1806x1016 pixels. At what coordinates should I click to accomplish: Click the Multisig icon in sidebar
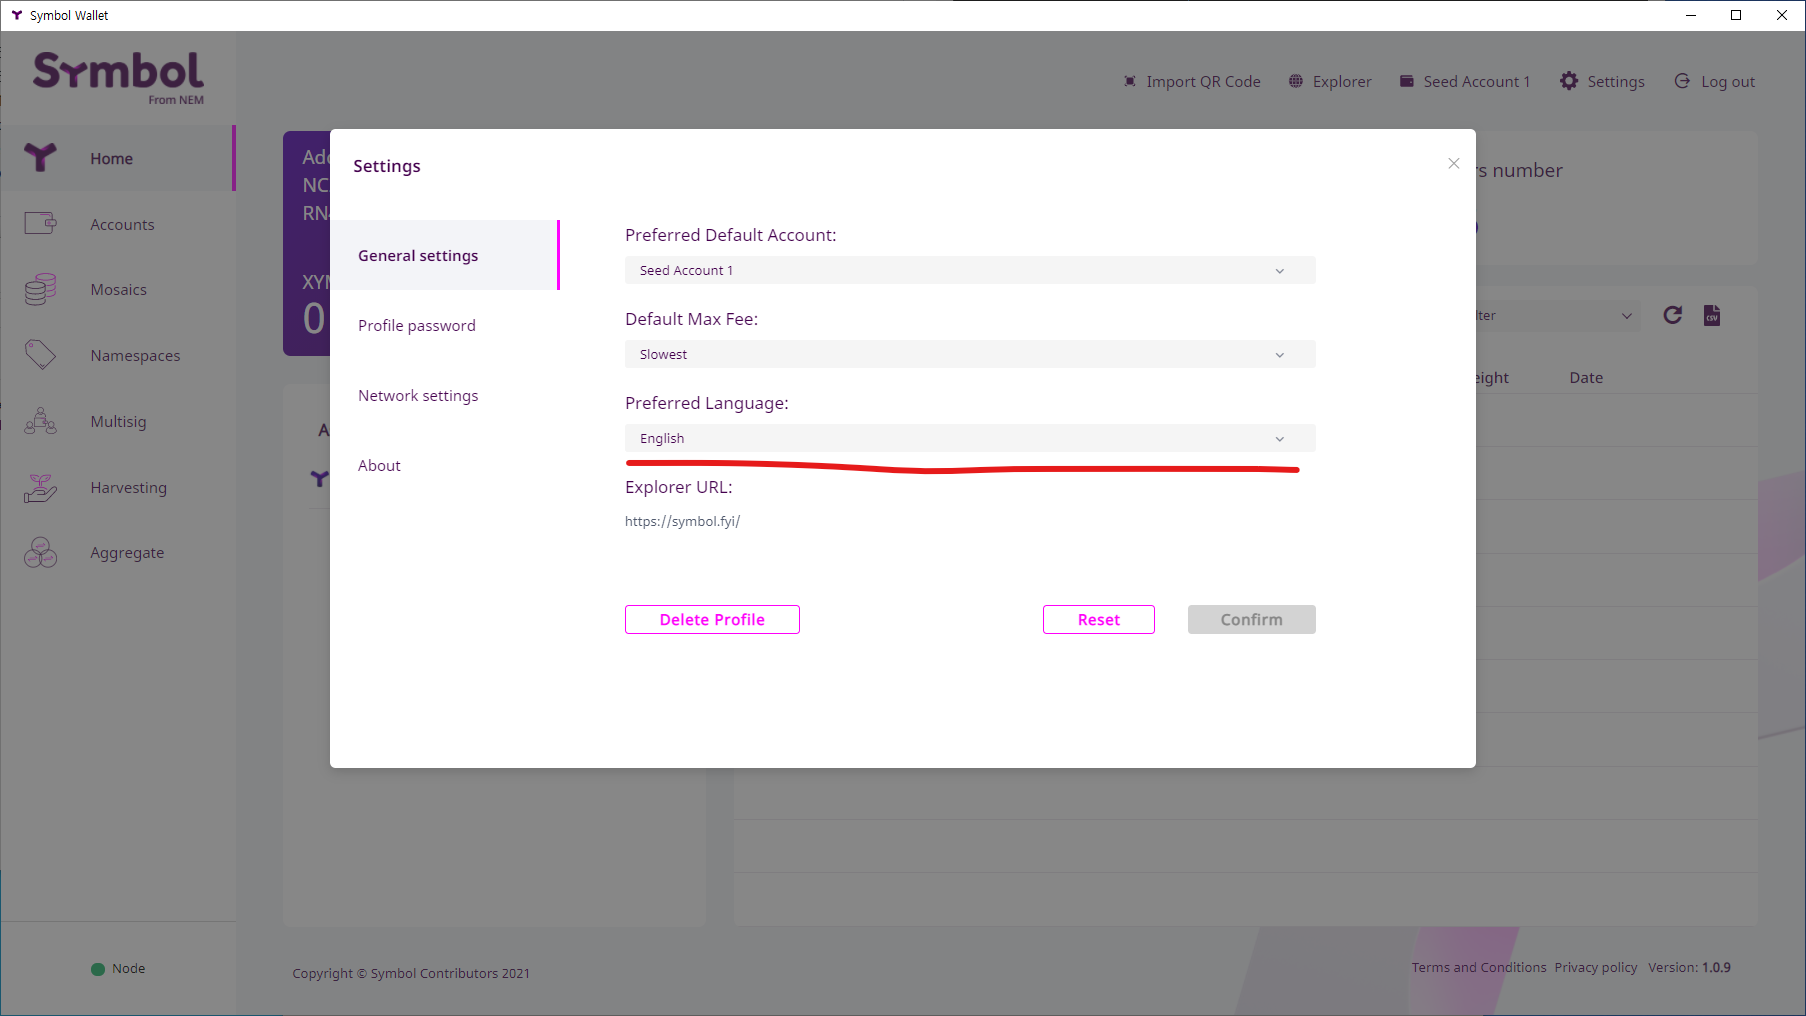point(40,421)
